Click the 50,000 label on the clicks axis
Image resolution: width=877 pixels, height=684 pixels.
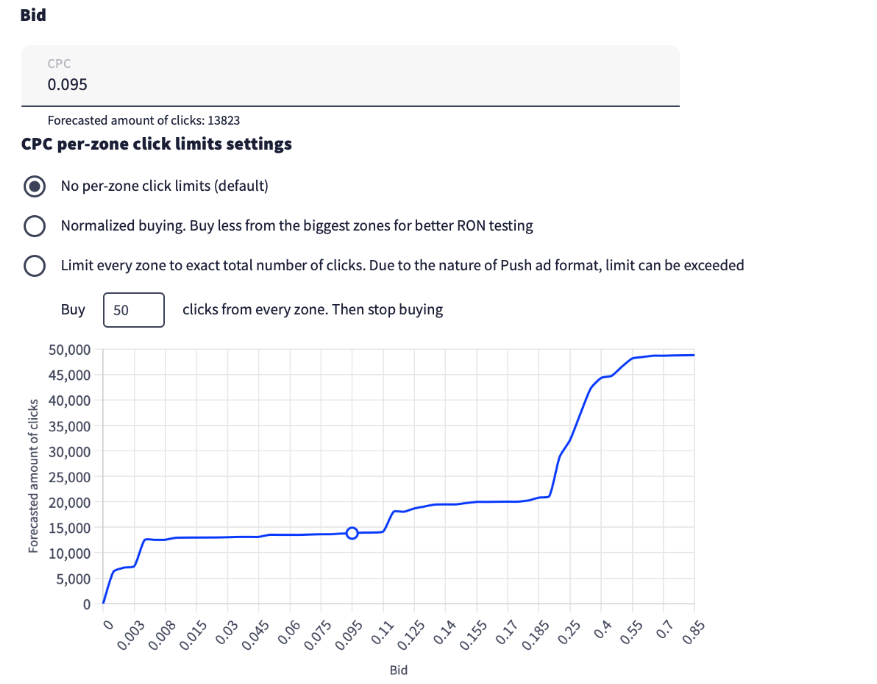(69, 350)
